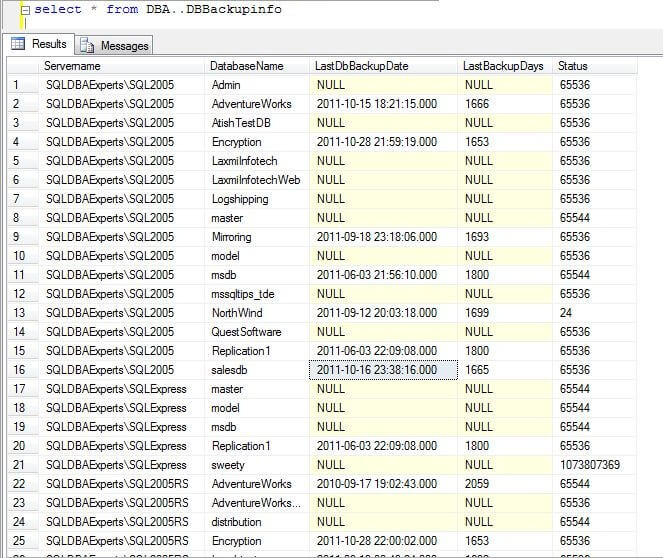Click SQLDBAExperts\SQLExpress cell in row 17
Screen dimensions: 663x558
[121, 389]
